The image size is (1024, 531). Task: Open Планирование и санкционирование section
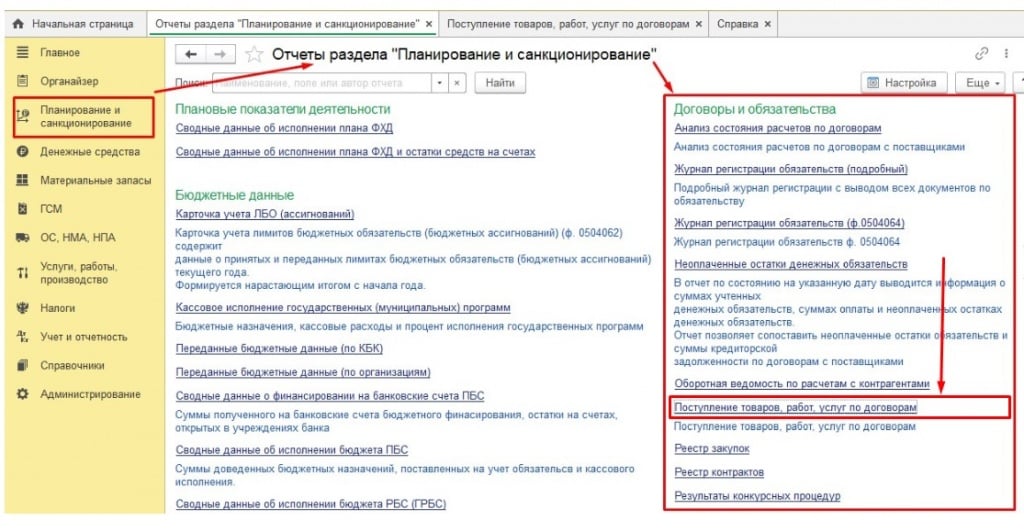tap(84, 117)
